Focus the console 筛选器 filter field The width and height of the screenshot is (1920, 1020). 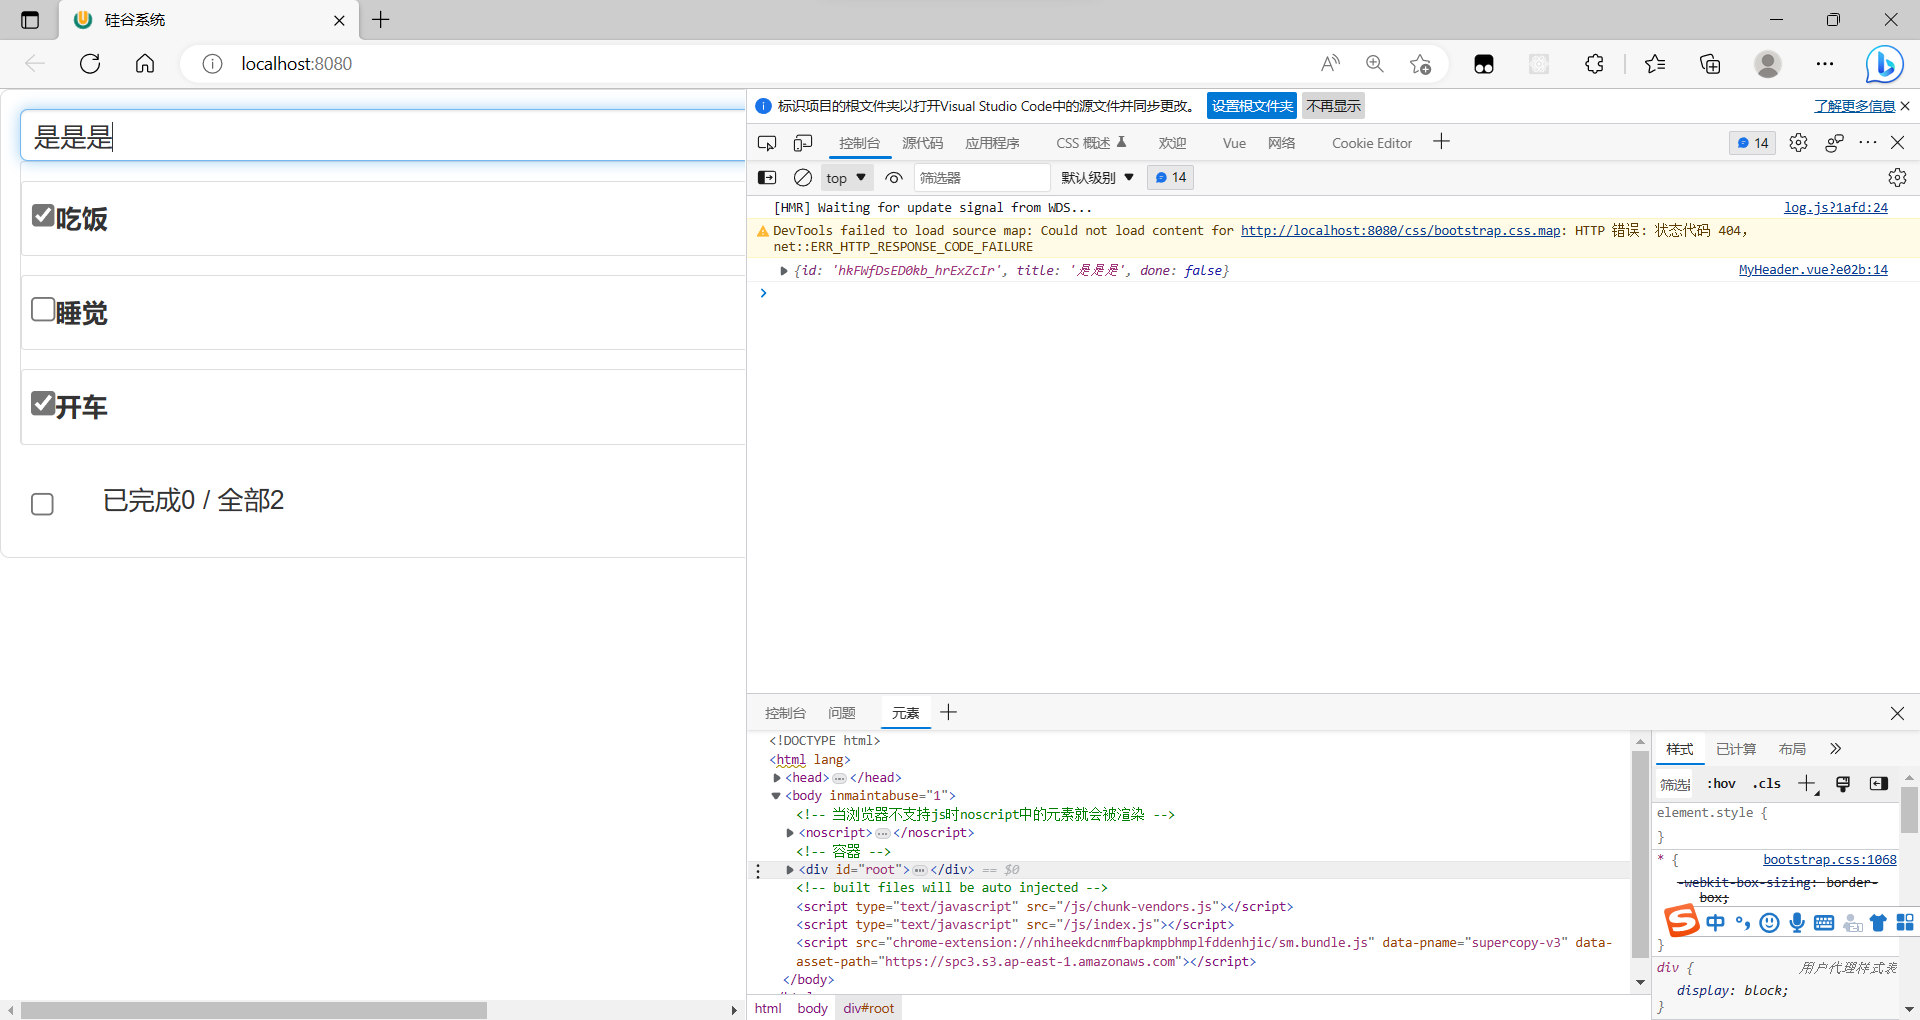pyautogui.click(x=982, y=177)
